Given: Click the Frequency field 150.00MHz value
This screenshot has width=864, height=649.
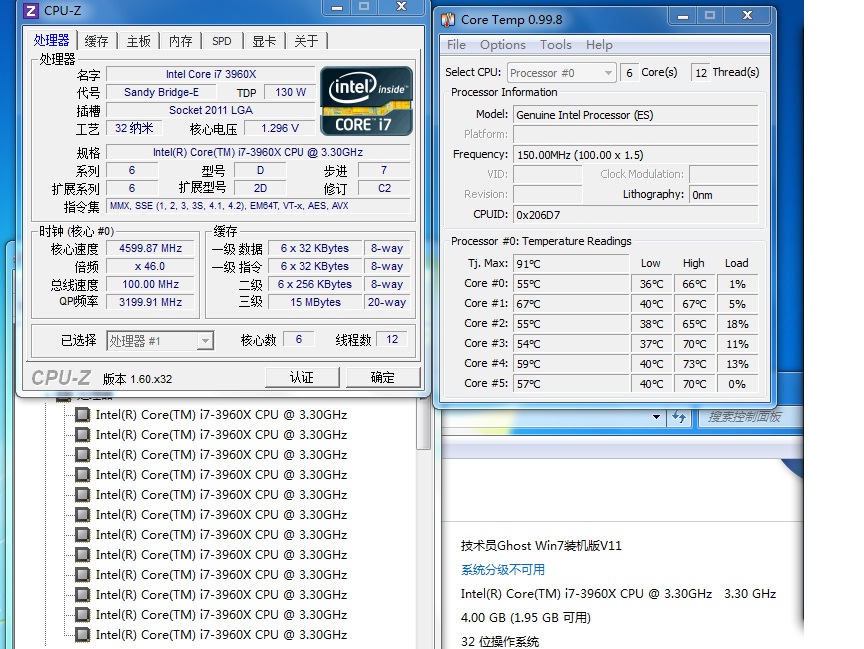Looking at the screenshot, I should (x=636, y=155).
